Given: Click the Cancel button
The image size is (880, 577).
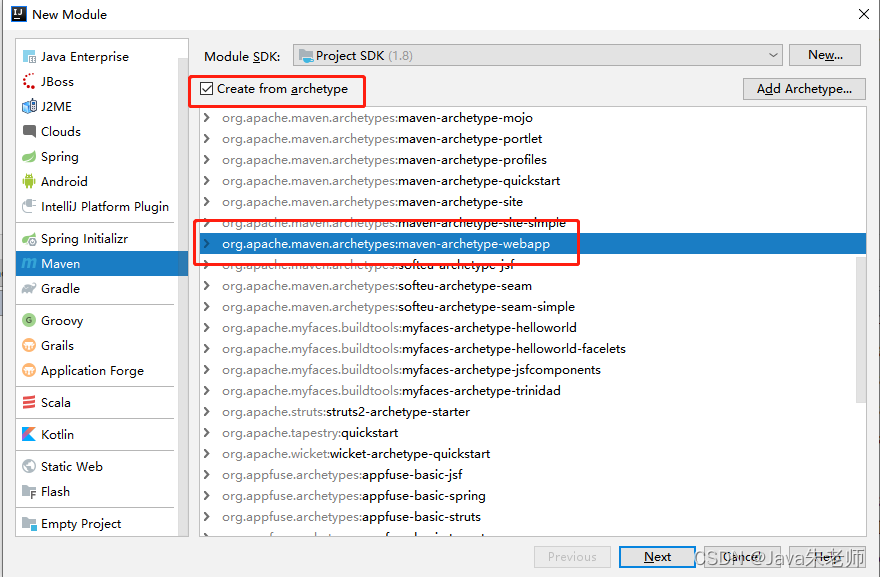Looking at the screenshot, I should (742, 557).
